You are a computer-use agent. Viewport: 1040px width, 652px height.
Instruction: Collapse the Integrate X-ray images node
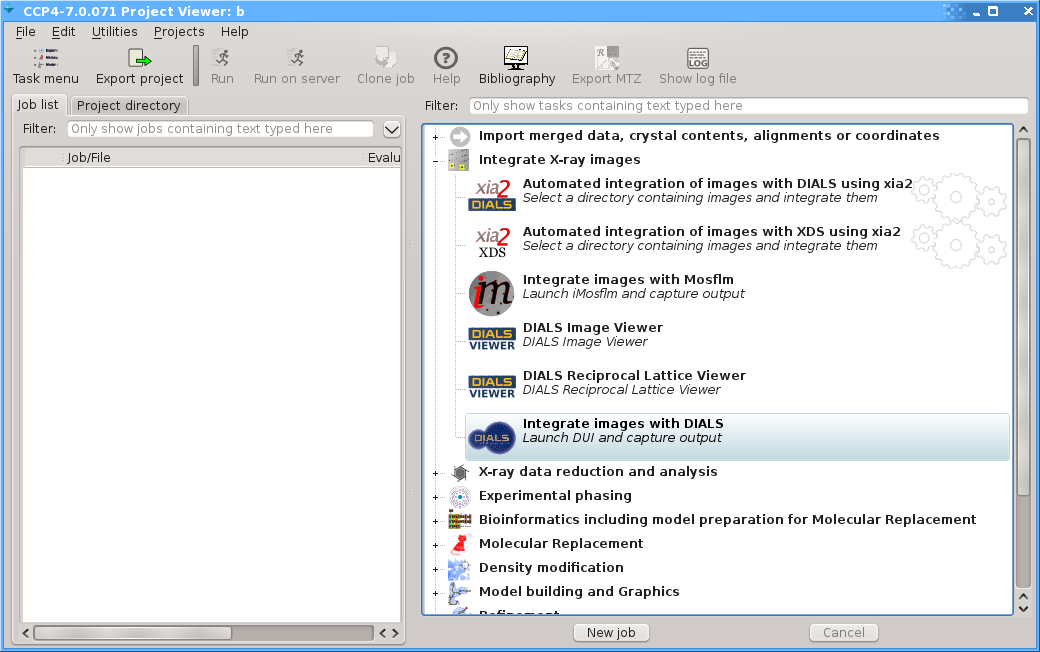coord(436,161)
